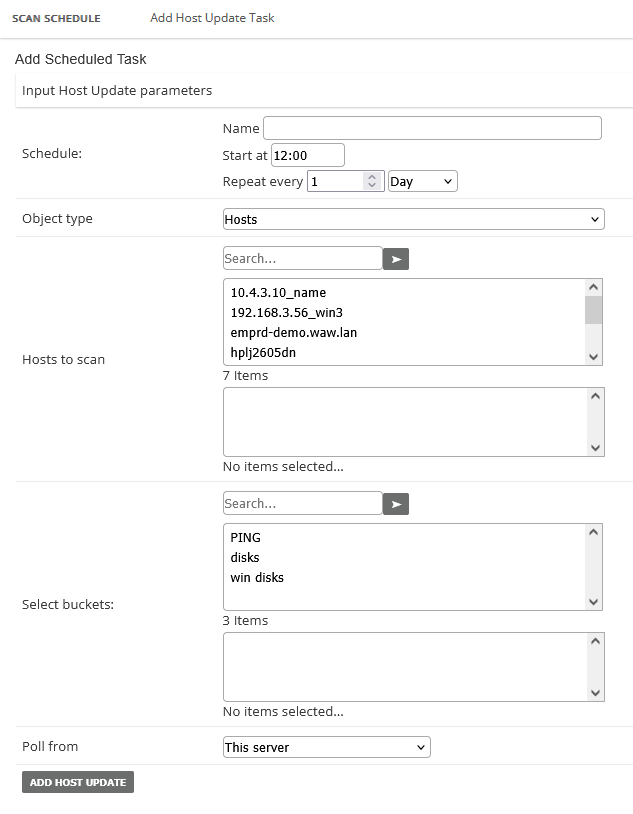Click the Name input field
Viewport: 633px width, 814px height.
432,128
